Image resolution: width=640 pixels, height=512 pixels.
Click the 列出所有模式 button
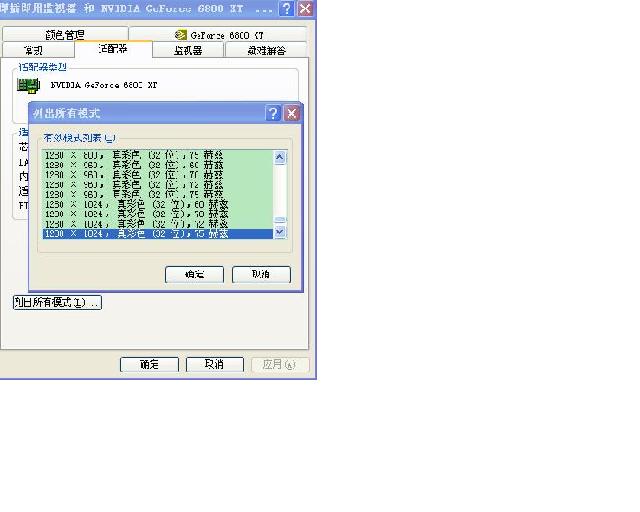coord(57,302)
